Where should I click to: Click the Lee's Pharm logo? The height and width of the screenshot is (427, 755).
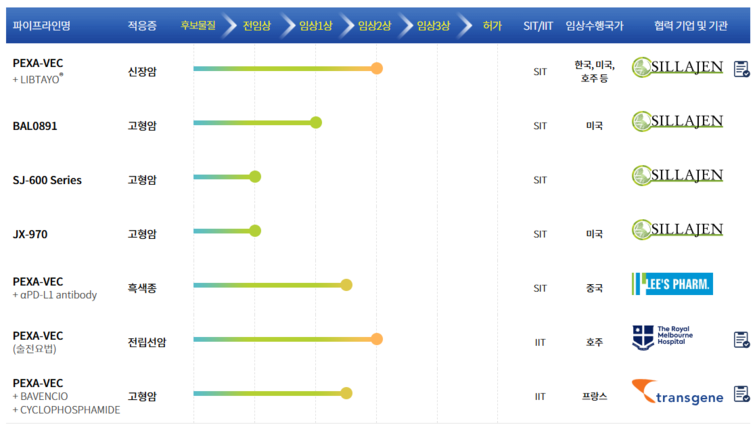coord(672,284)
